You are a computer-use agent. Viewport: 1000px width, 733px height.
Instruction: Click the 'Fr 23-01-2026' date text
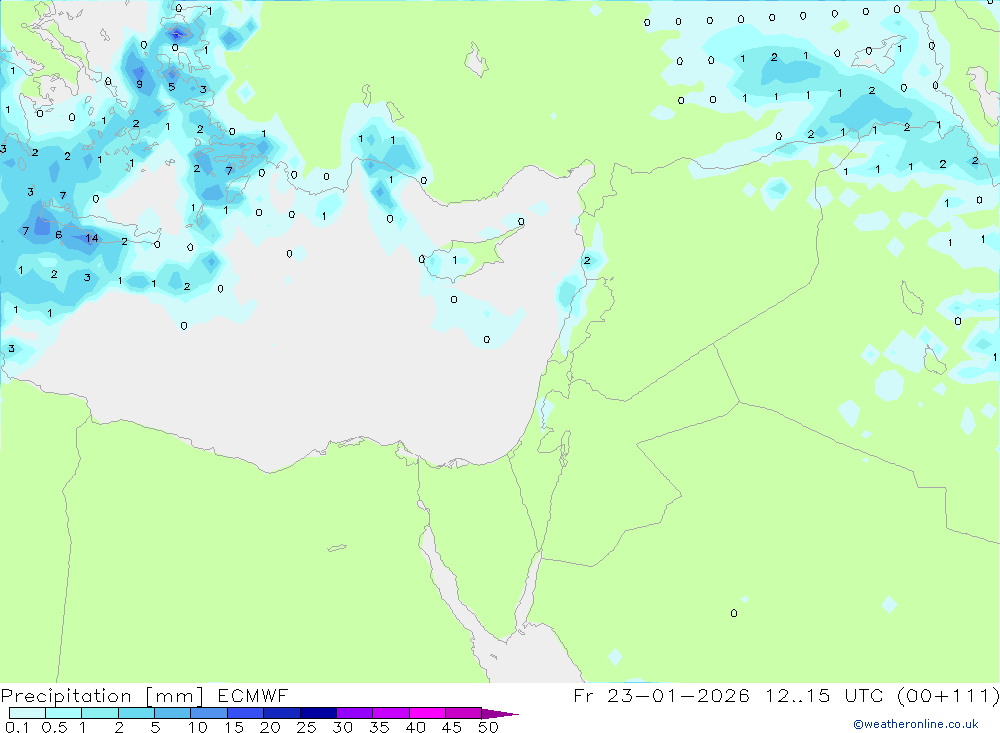pos(661,695)
